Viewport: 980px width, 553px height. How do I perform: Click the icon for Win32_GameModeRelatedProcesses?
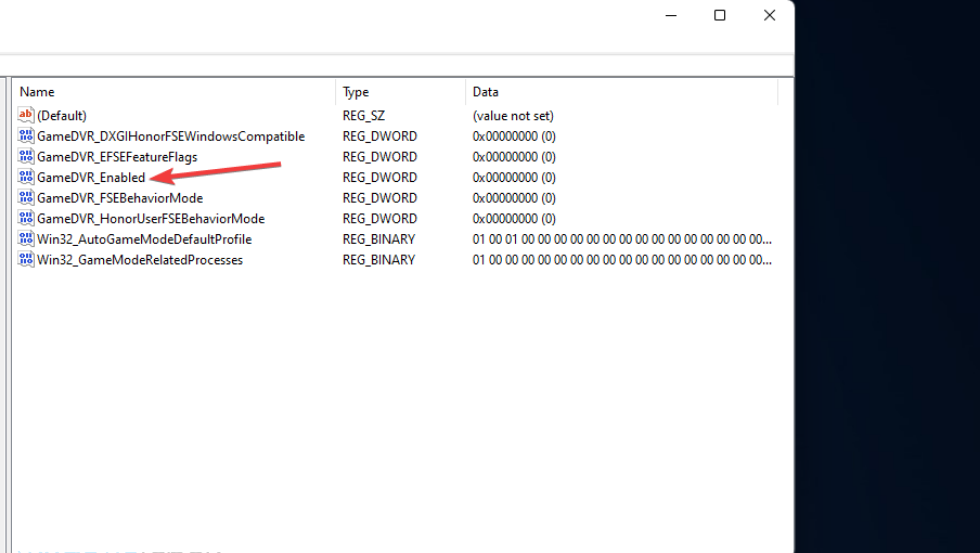(x=26, y=260)
